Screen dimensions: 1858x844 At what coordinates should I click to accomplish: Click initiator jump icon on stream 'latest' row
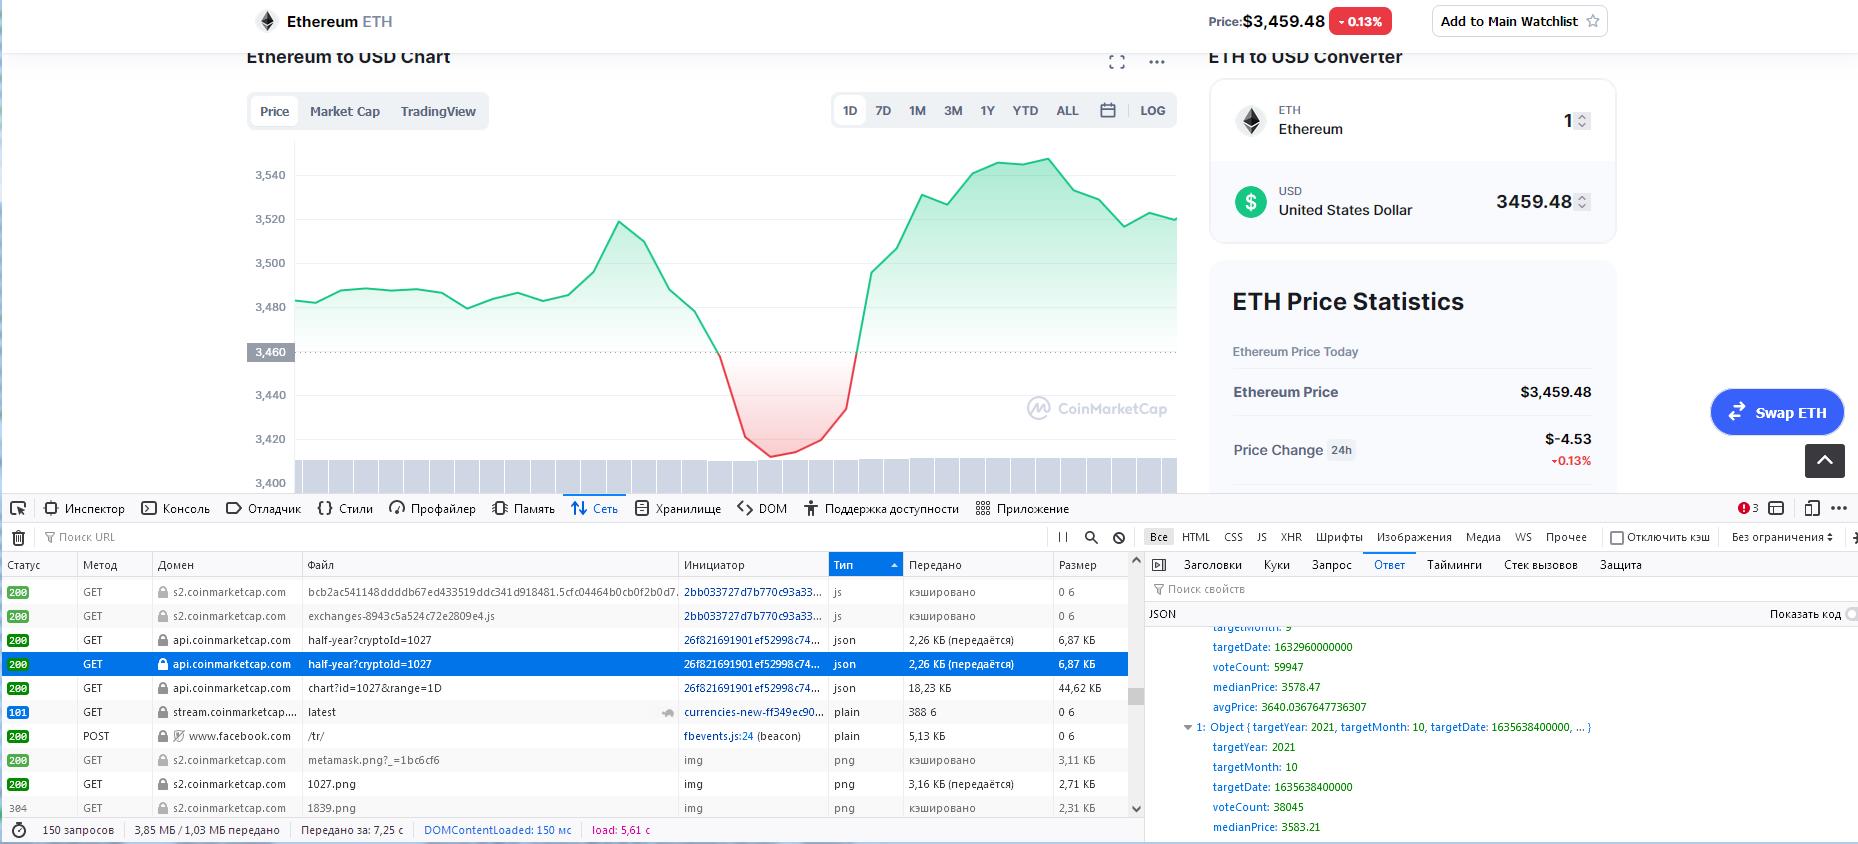point(667,713)
